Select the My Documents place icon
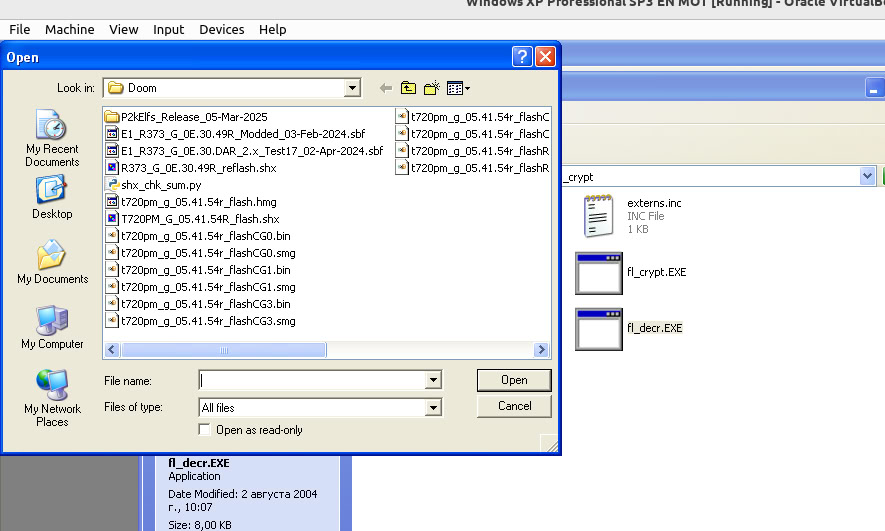 click(52, 262)
